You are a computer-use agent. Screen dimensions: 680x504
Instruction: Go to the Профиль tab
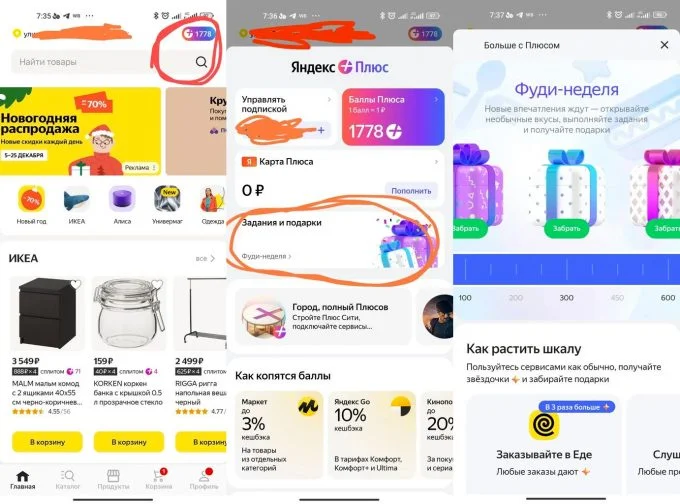coord(204,480)
